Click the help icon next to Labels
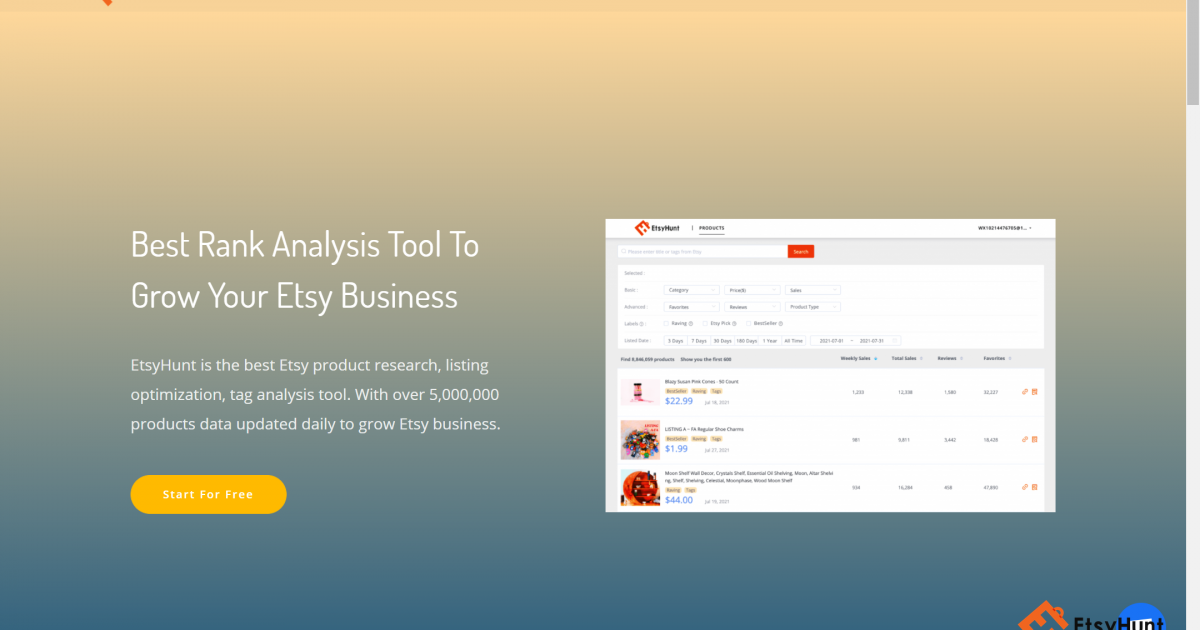 (x=642, y=324)
